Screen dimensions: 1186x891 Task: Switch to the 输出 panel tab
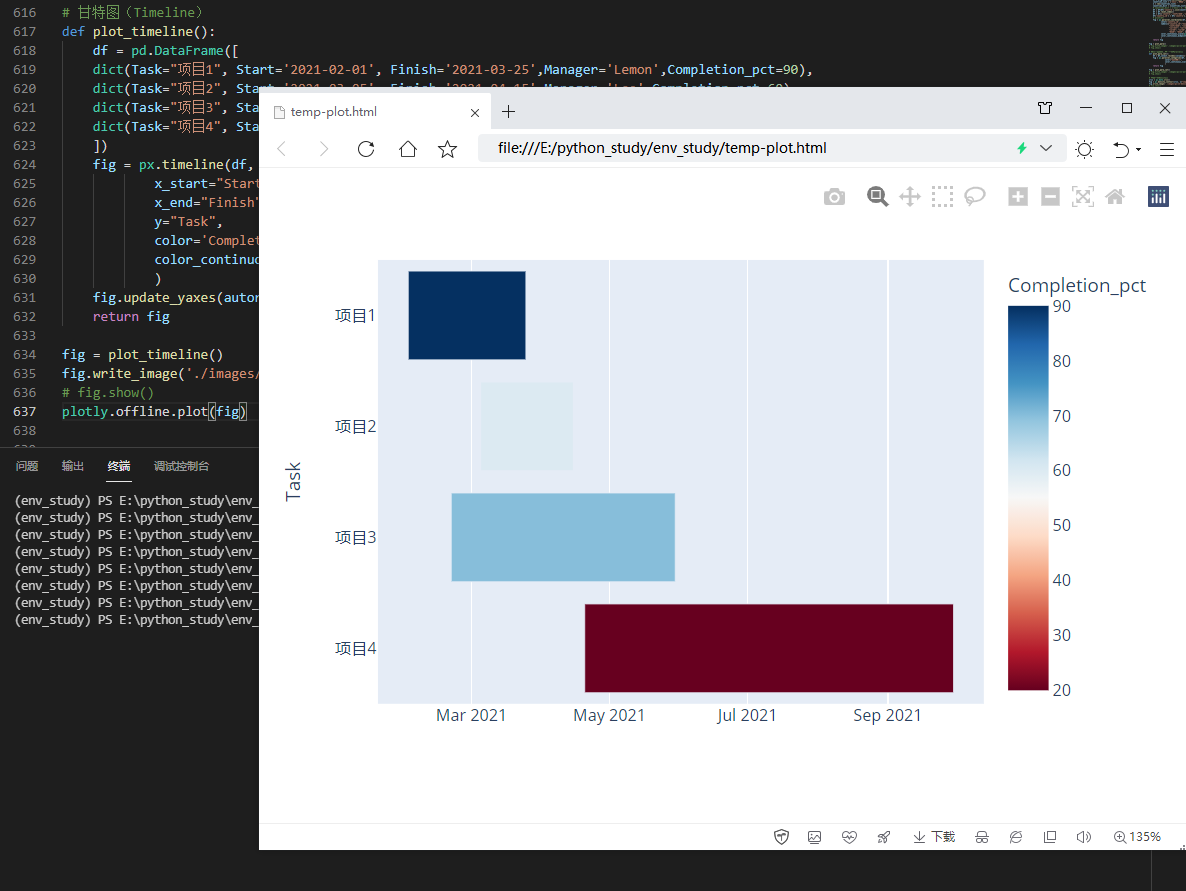[x=71, y=465]
